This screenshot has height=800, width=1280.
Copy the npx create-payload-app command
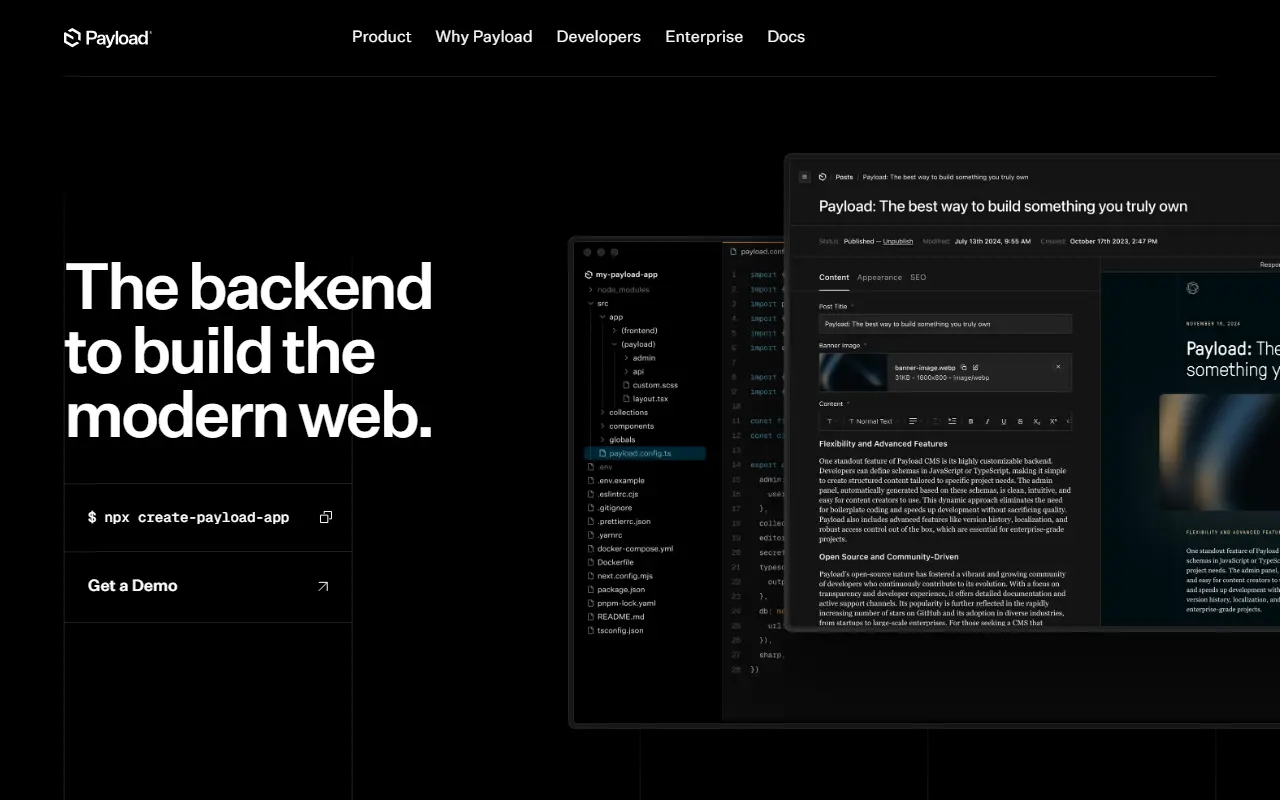pos(326,517)
